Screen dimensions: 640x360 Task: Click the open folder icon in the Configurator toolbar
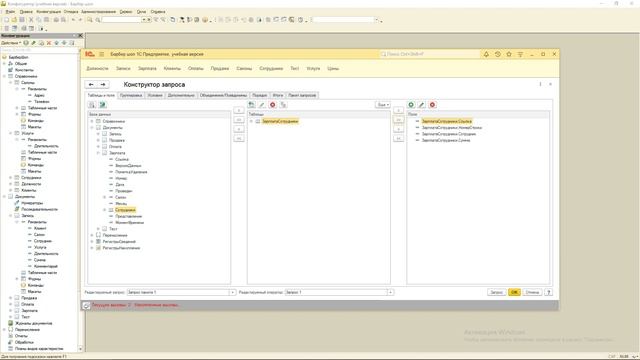[14, 20]
